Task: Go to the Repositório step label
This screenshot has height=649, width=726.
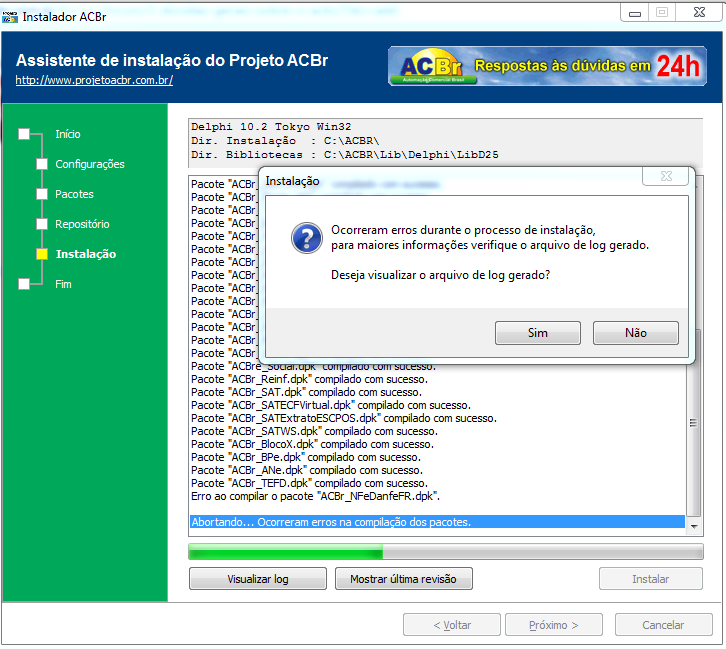Action: click(82, 224)
